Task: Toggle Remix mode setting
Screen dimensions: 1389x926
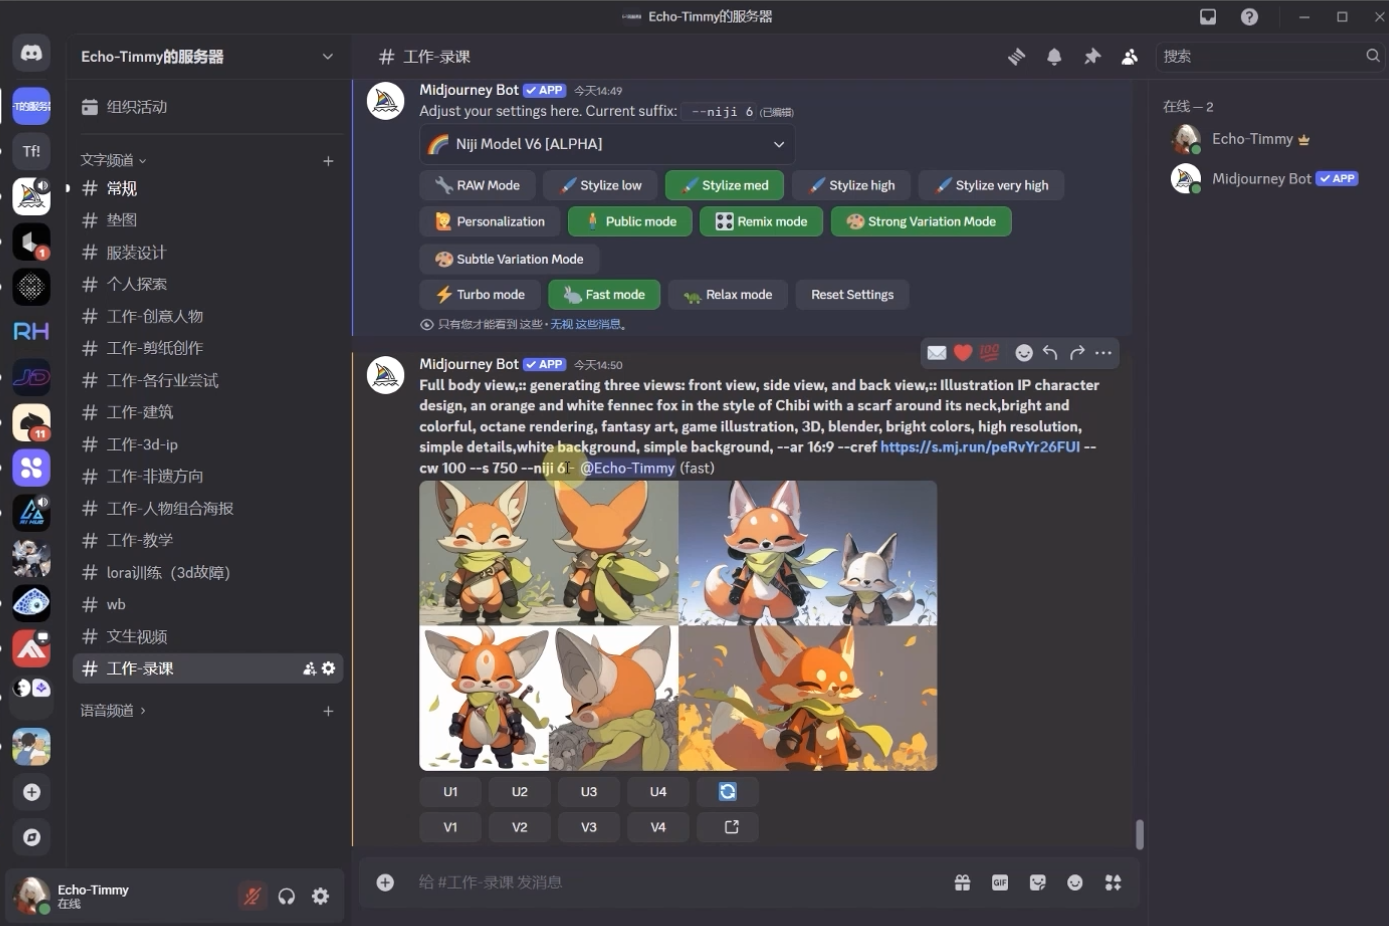Action: click(x=761, y=221)
